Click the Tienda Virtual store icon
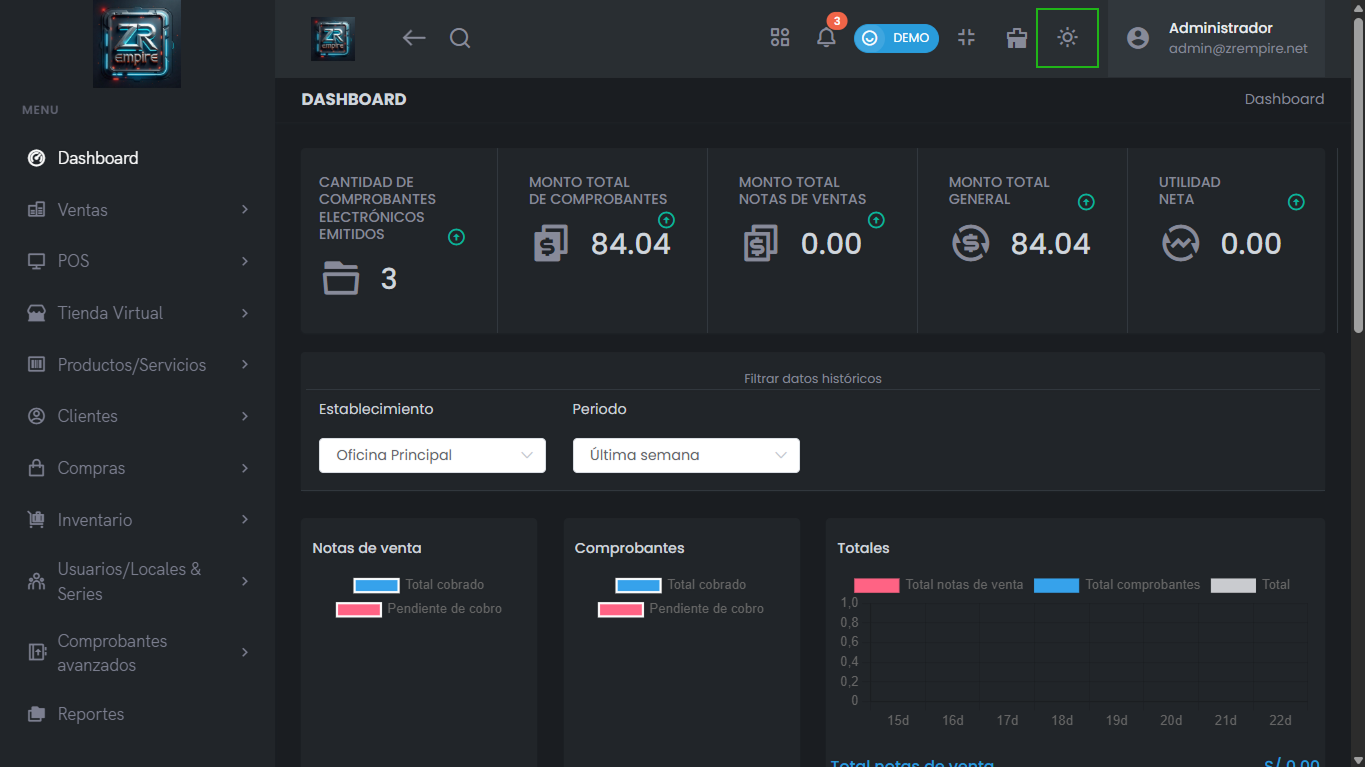Screen dimensions: 1365x767 click(37, 313)
